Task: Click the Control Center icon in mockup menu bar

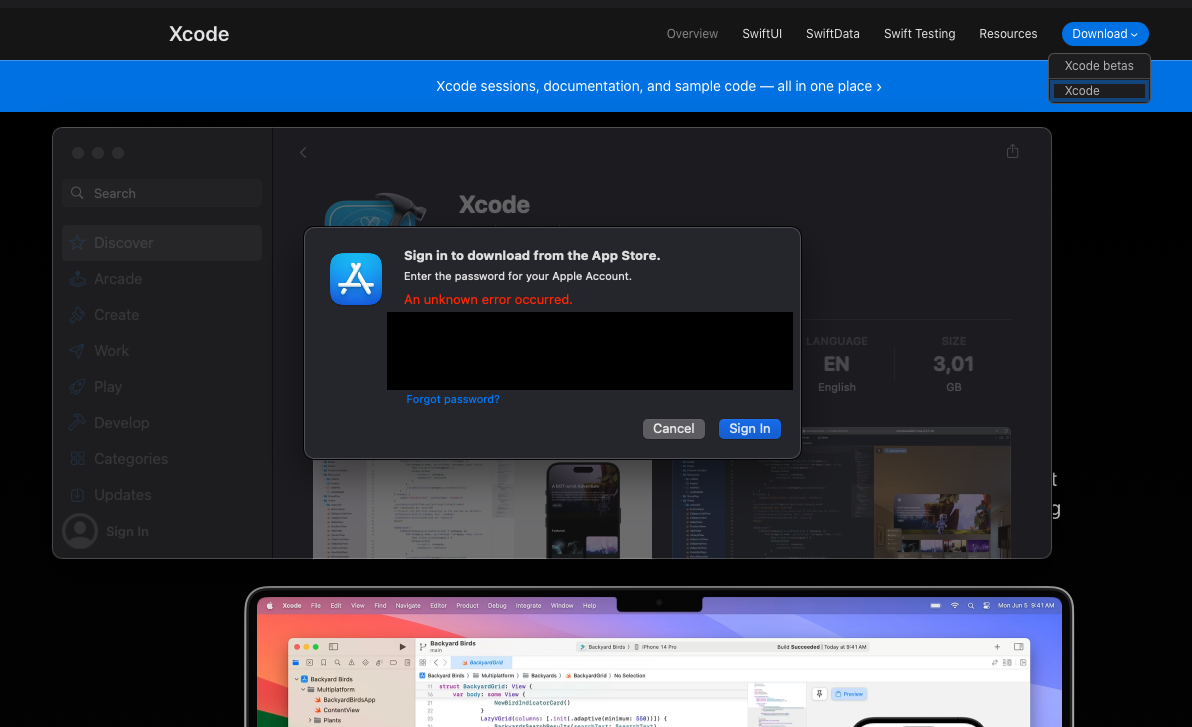Action: pyautogui.click(x=987, y=606)
